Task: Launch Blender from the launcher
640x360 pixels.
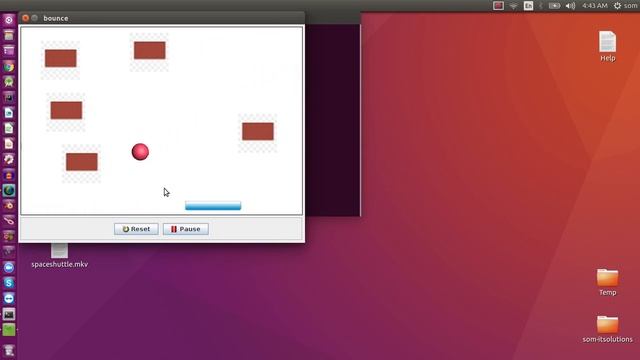Action: 9,206
